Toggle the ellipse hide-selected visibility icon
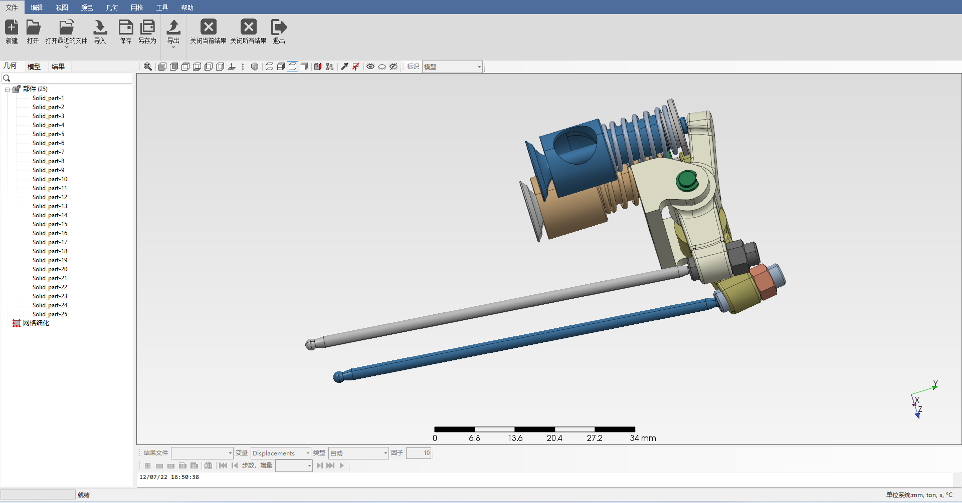This screenshot has width=962, height=503. (382, 66)
